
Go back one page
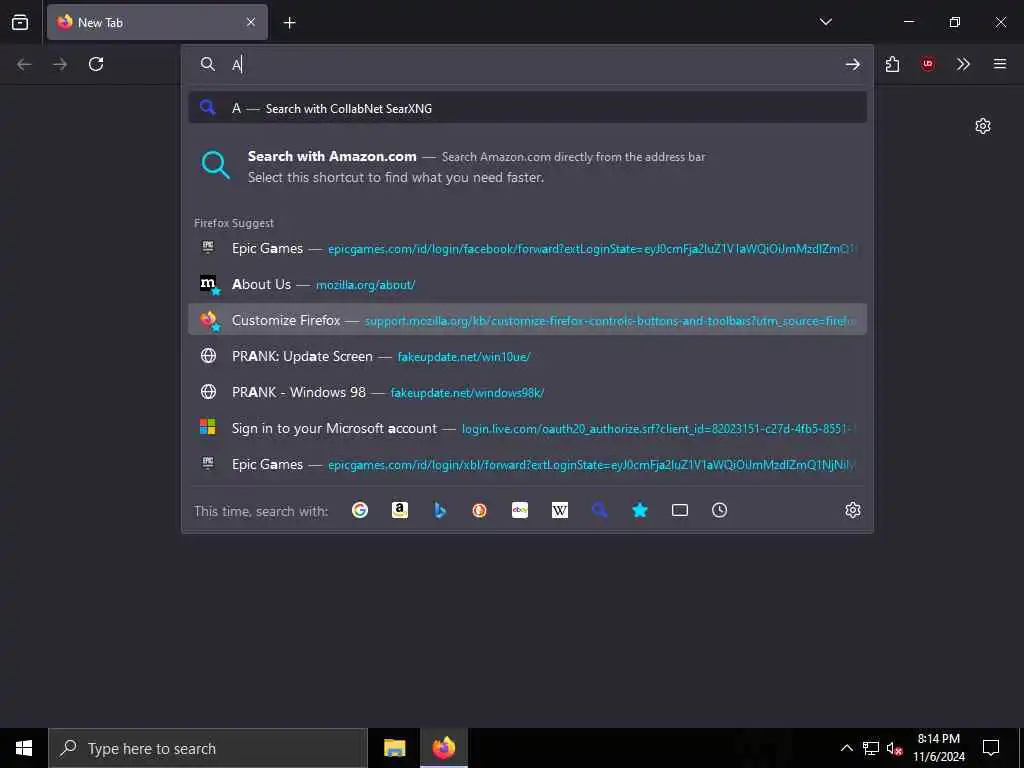[24, 64]
